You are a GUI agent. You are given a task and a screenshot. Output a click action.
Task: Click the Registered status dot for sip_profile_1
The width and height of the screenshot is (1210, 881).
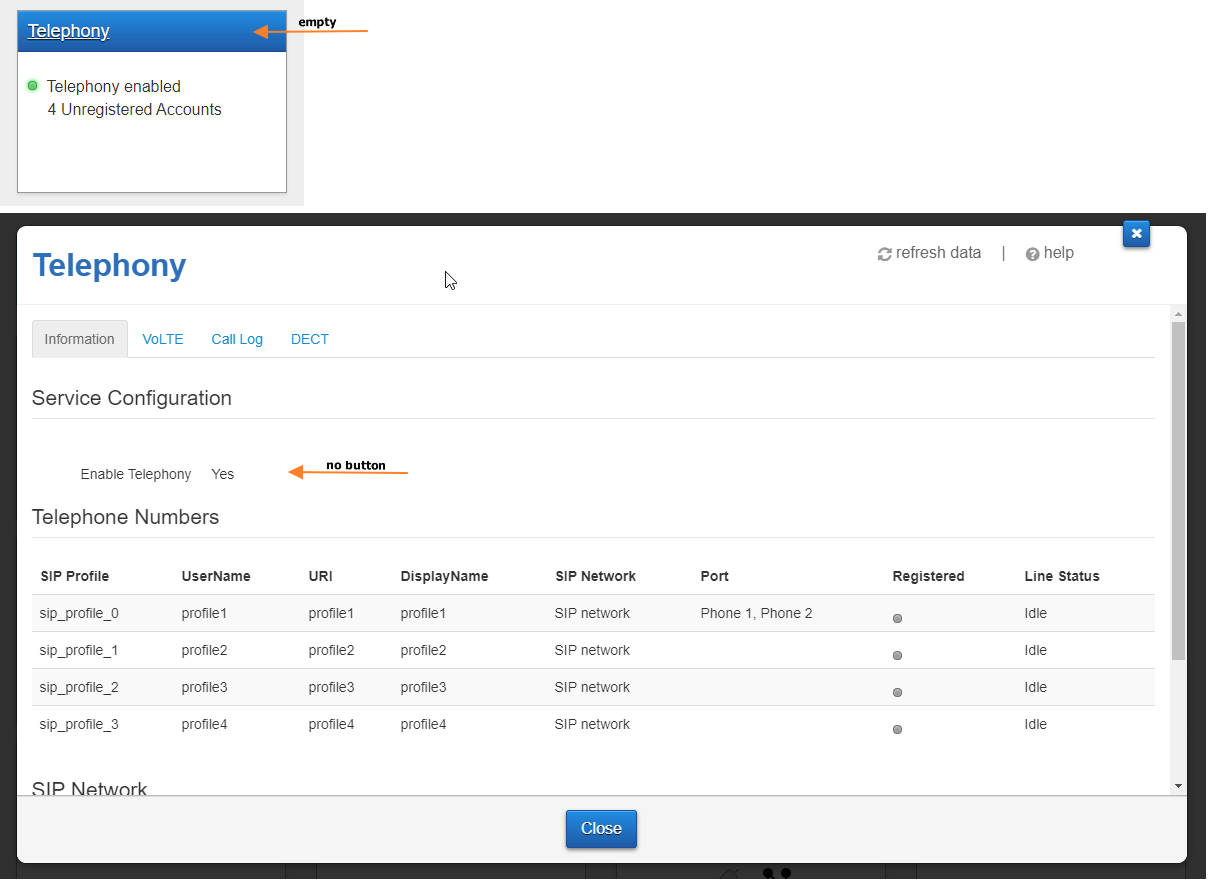pyautogui.click(x=897, y=656)
